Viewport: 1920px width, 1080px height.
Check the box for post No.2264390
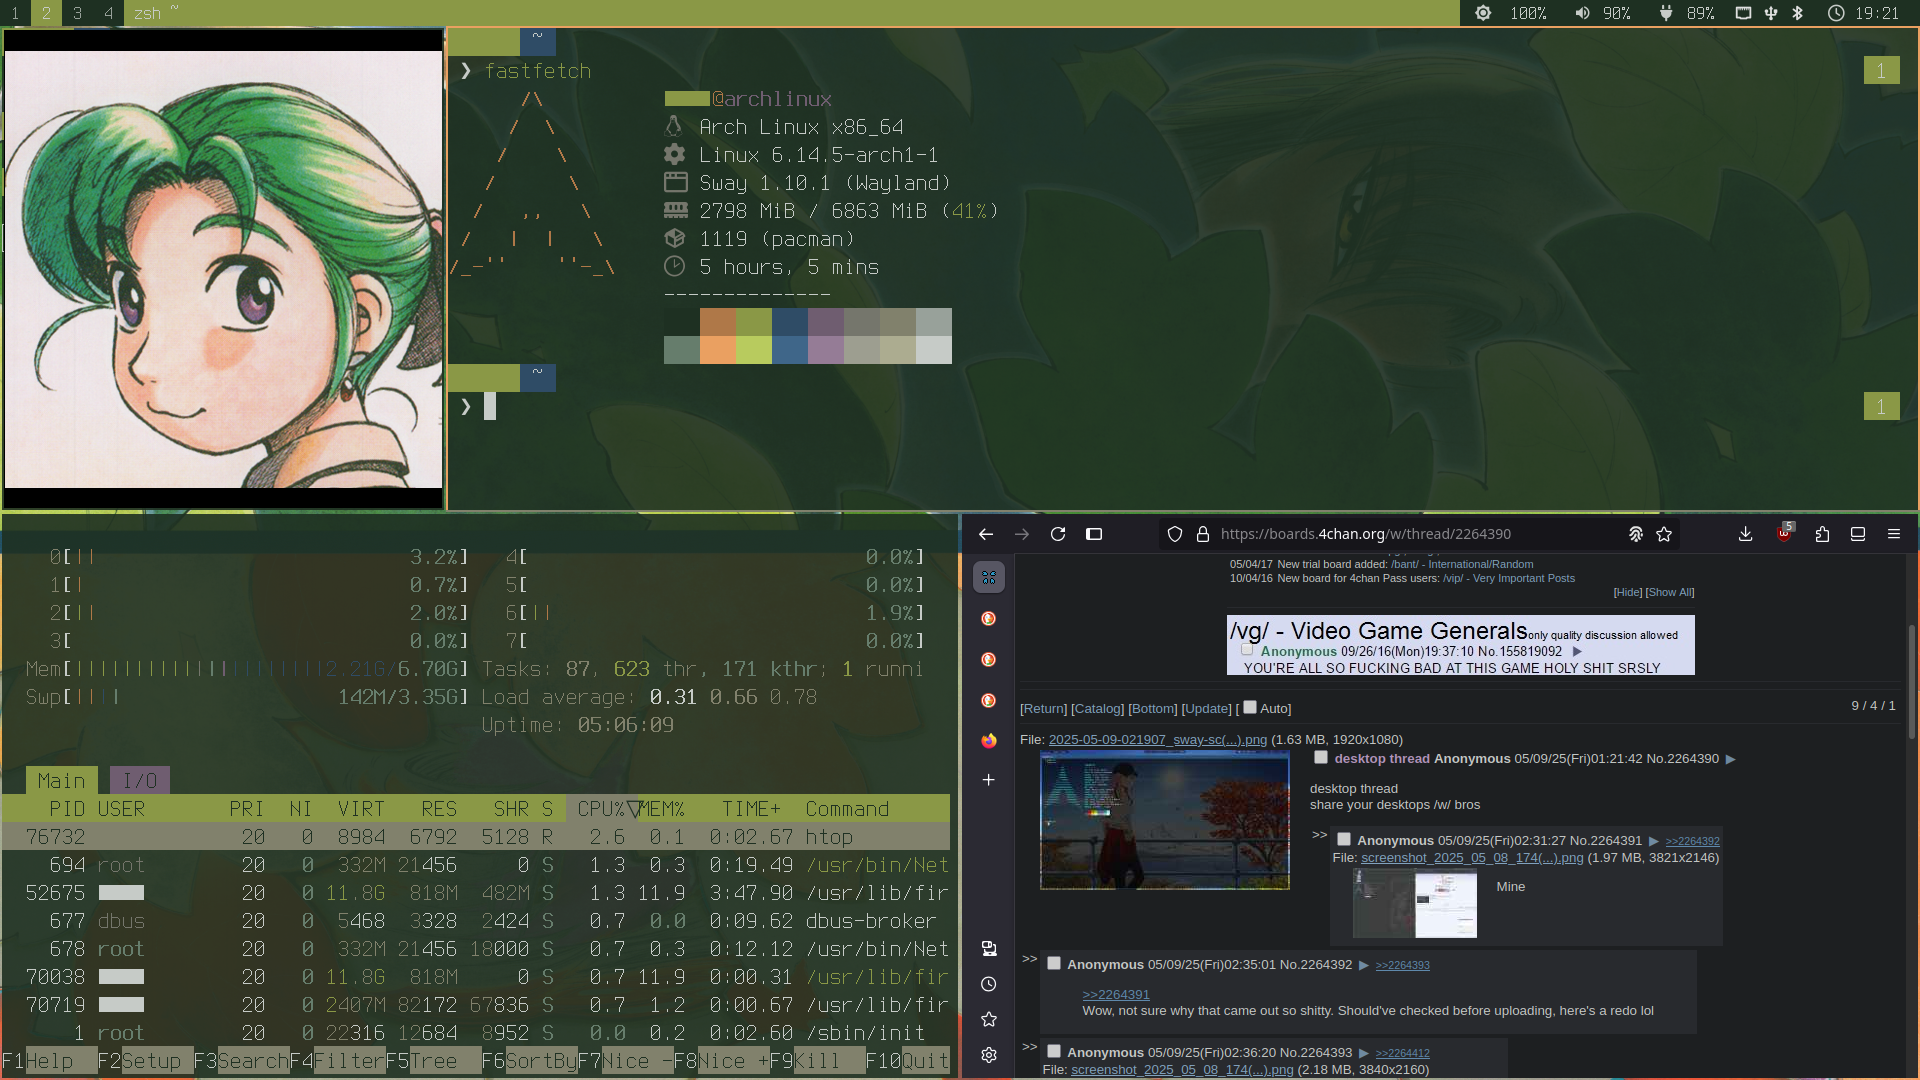coord(1320,757)
